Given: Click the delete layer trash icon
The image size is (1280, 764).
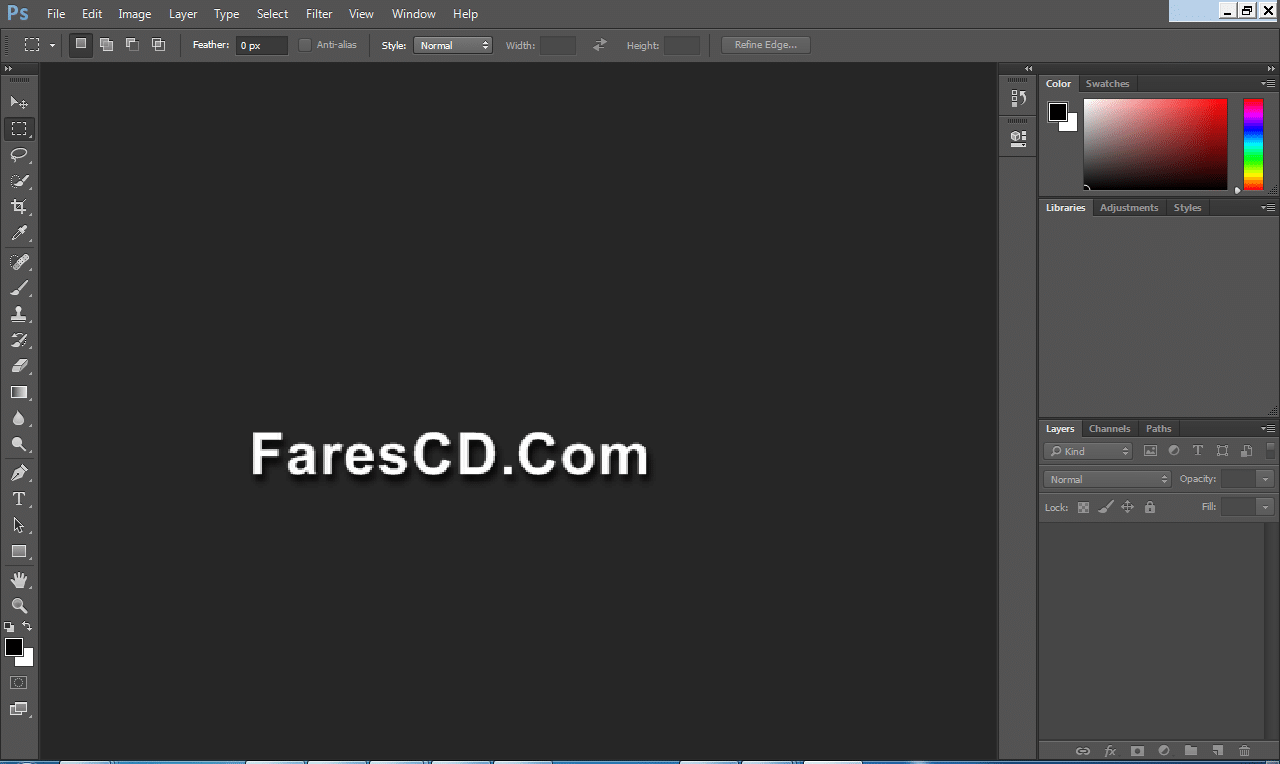Looking at the screenshot, I should 1245,751.
